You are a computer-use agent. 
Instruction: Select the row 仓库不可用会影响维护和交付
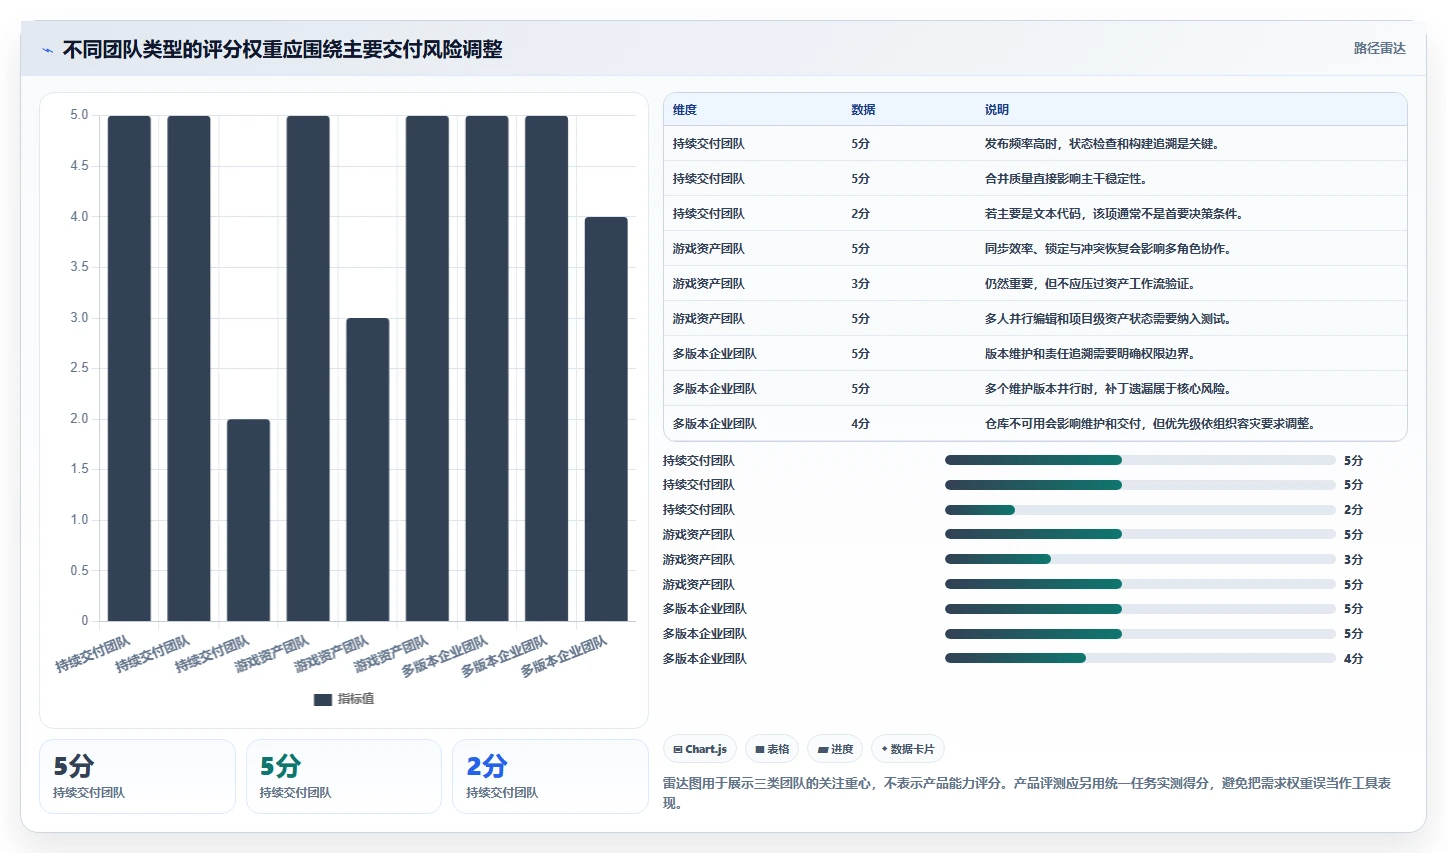click(x=1035, y=424)
